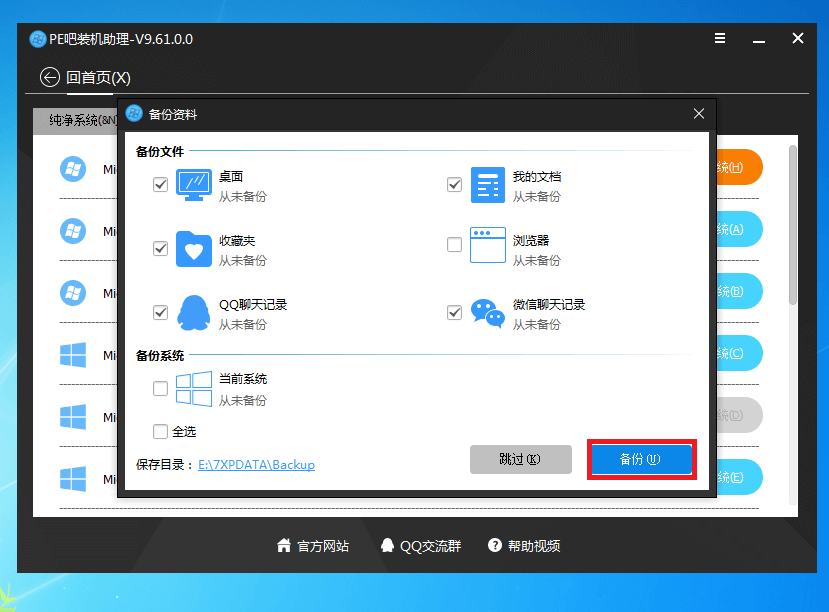Viewport: 829px width, 612px height.
Task: Open the E:\7XPDATA\Backup save directory link
Action: click(x=256, y=465)
